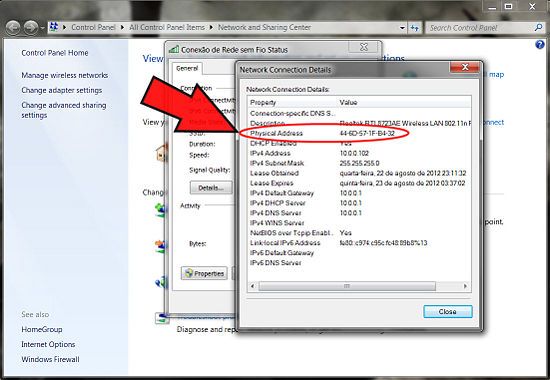Select the IPv4 DNS Server row
The width and height of the screenshot is (550, 380).
point(359,213)
